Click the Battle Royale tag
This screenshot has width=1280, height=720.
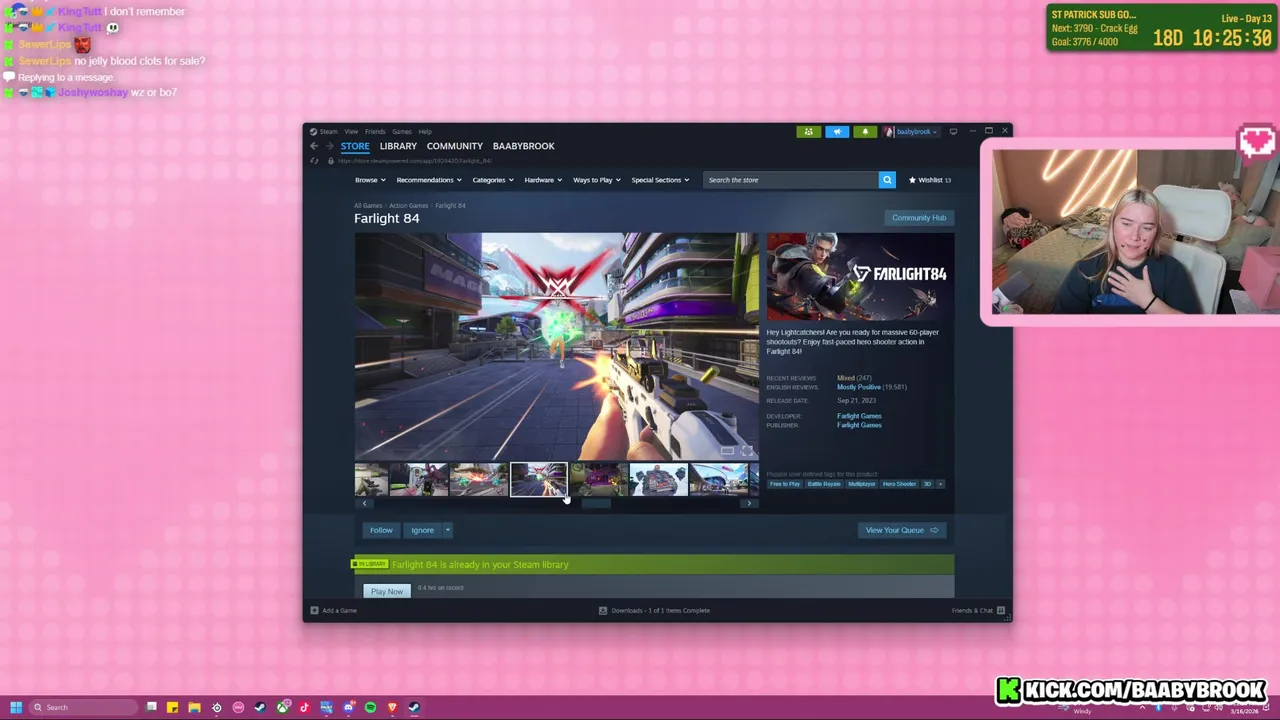point(824,484)
